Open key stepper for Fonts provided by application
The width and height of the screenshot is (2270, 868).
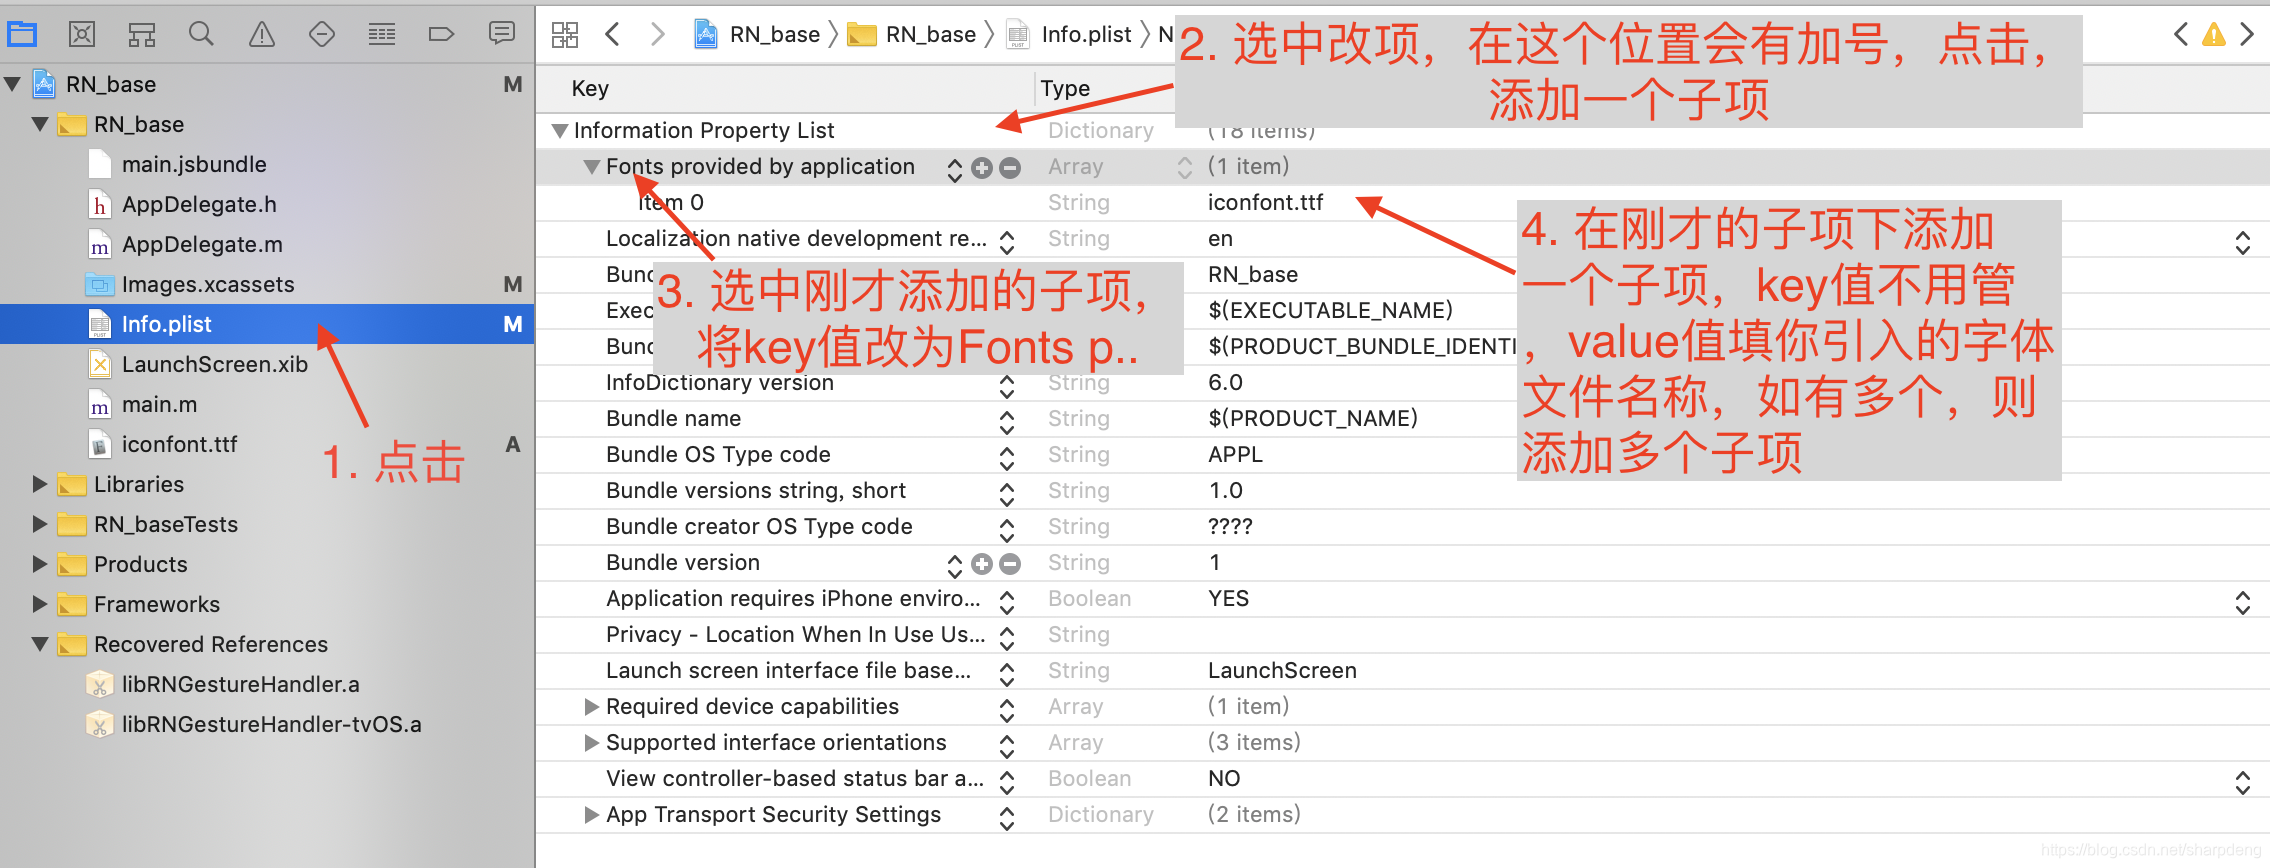pyautogui.click(x=955, y=169)
